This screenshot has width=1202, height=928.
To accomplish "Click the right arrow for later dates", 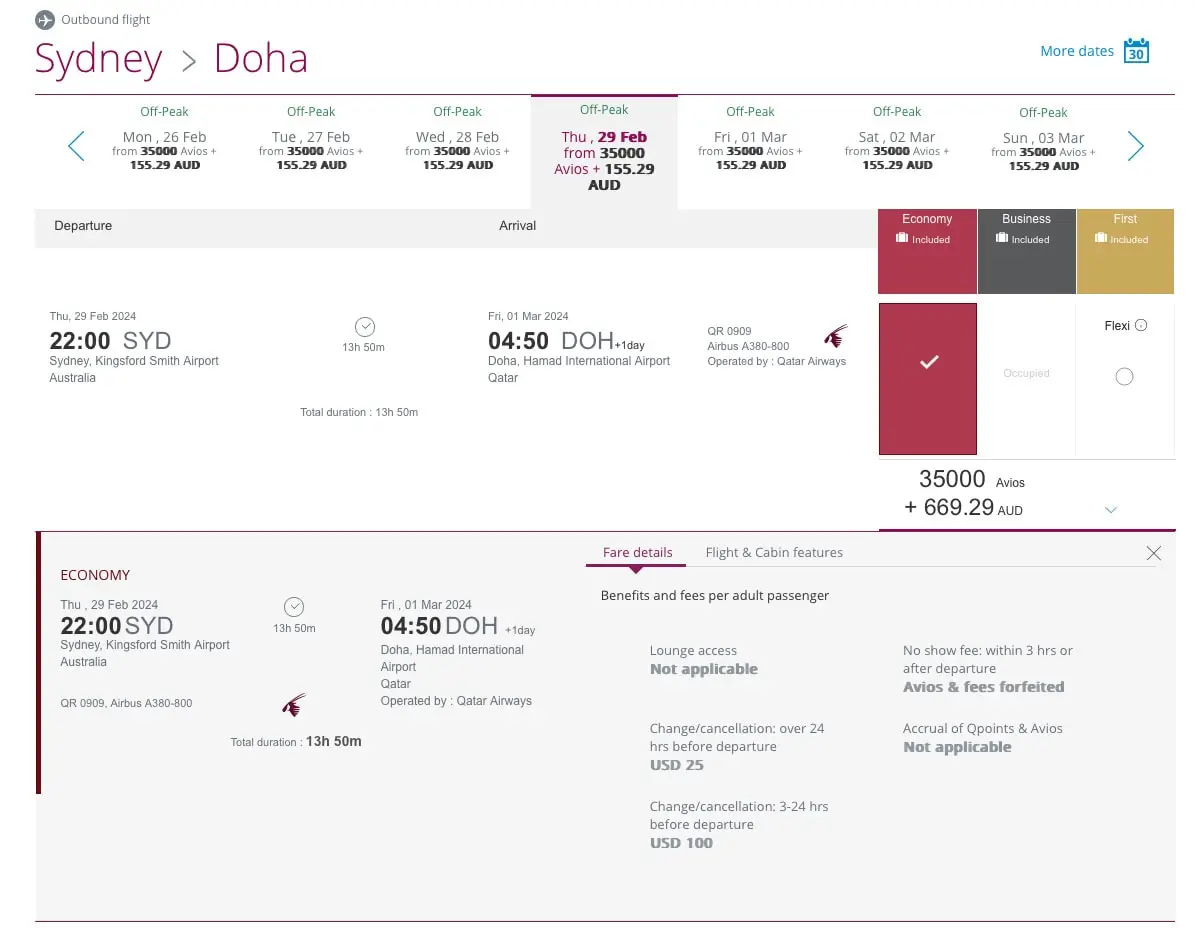I will click(1135, 146).
